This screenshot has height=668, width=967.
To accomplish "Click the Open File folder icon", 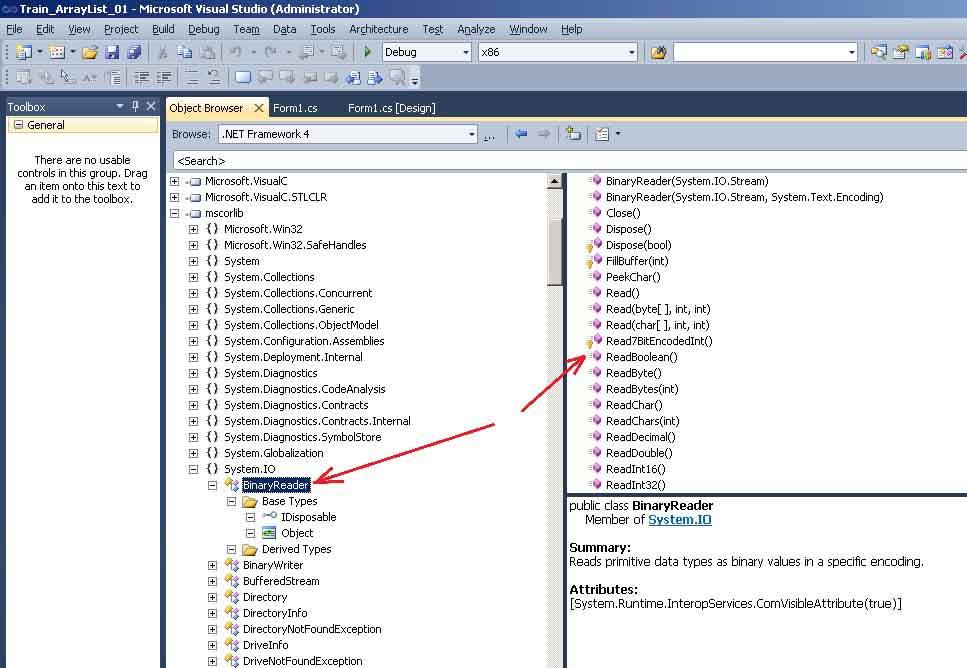I will point(90,52).
